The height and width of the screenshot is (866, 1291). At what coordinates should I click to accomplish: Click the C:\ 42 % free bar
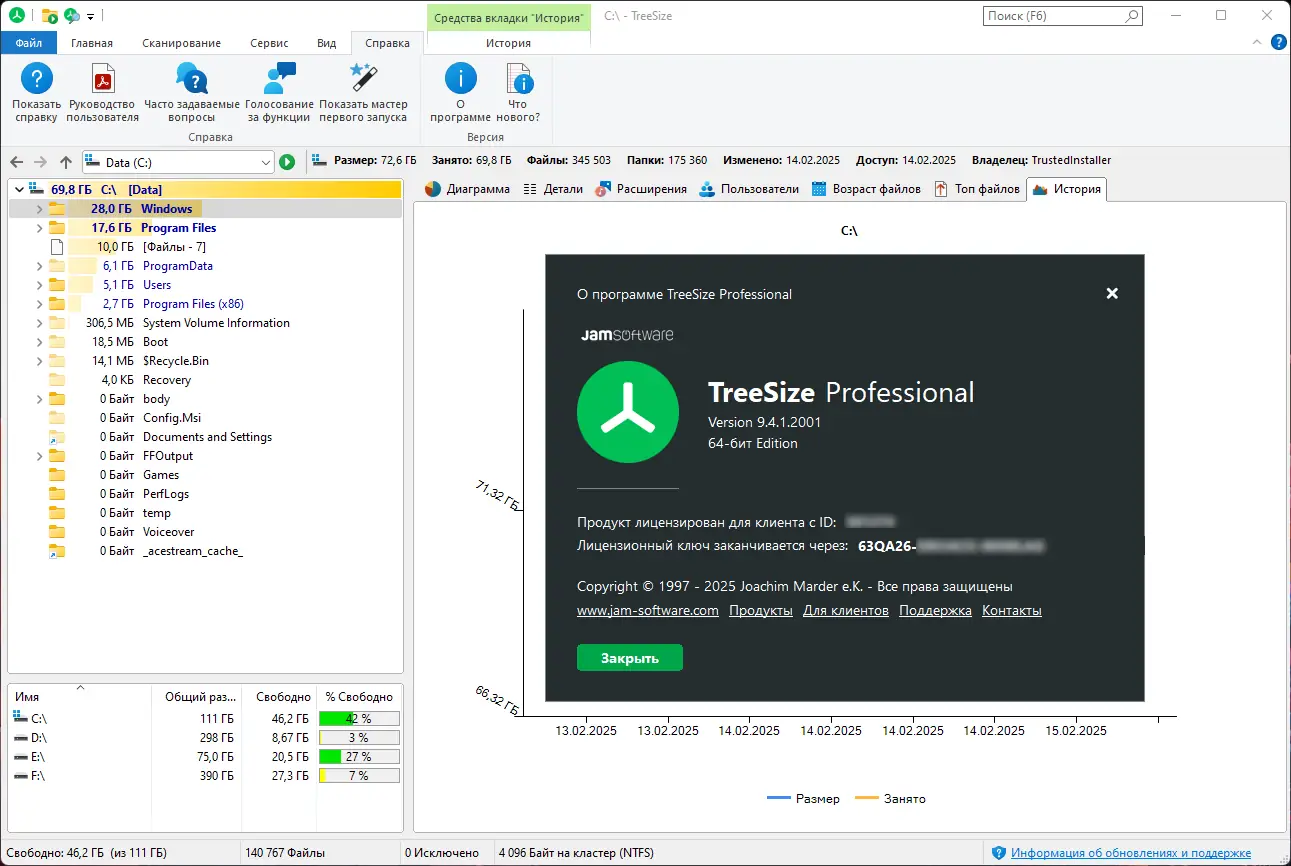tap(359, 718)
